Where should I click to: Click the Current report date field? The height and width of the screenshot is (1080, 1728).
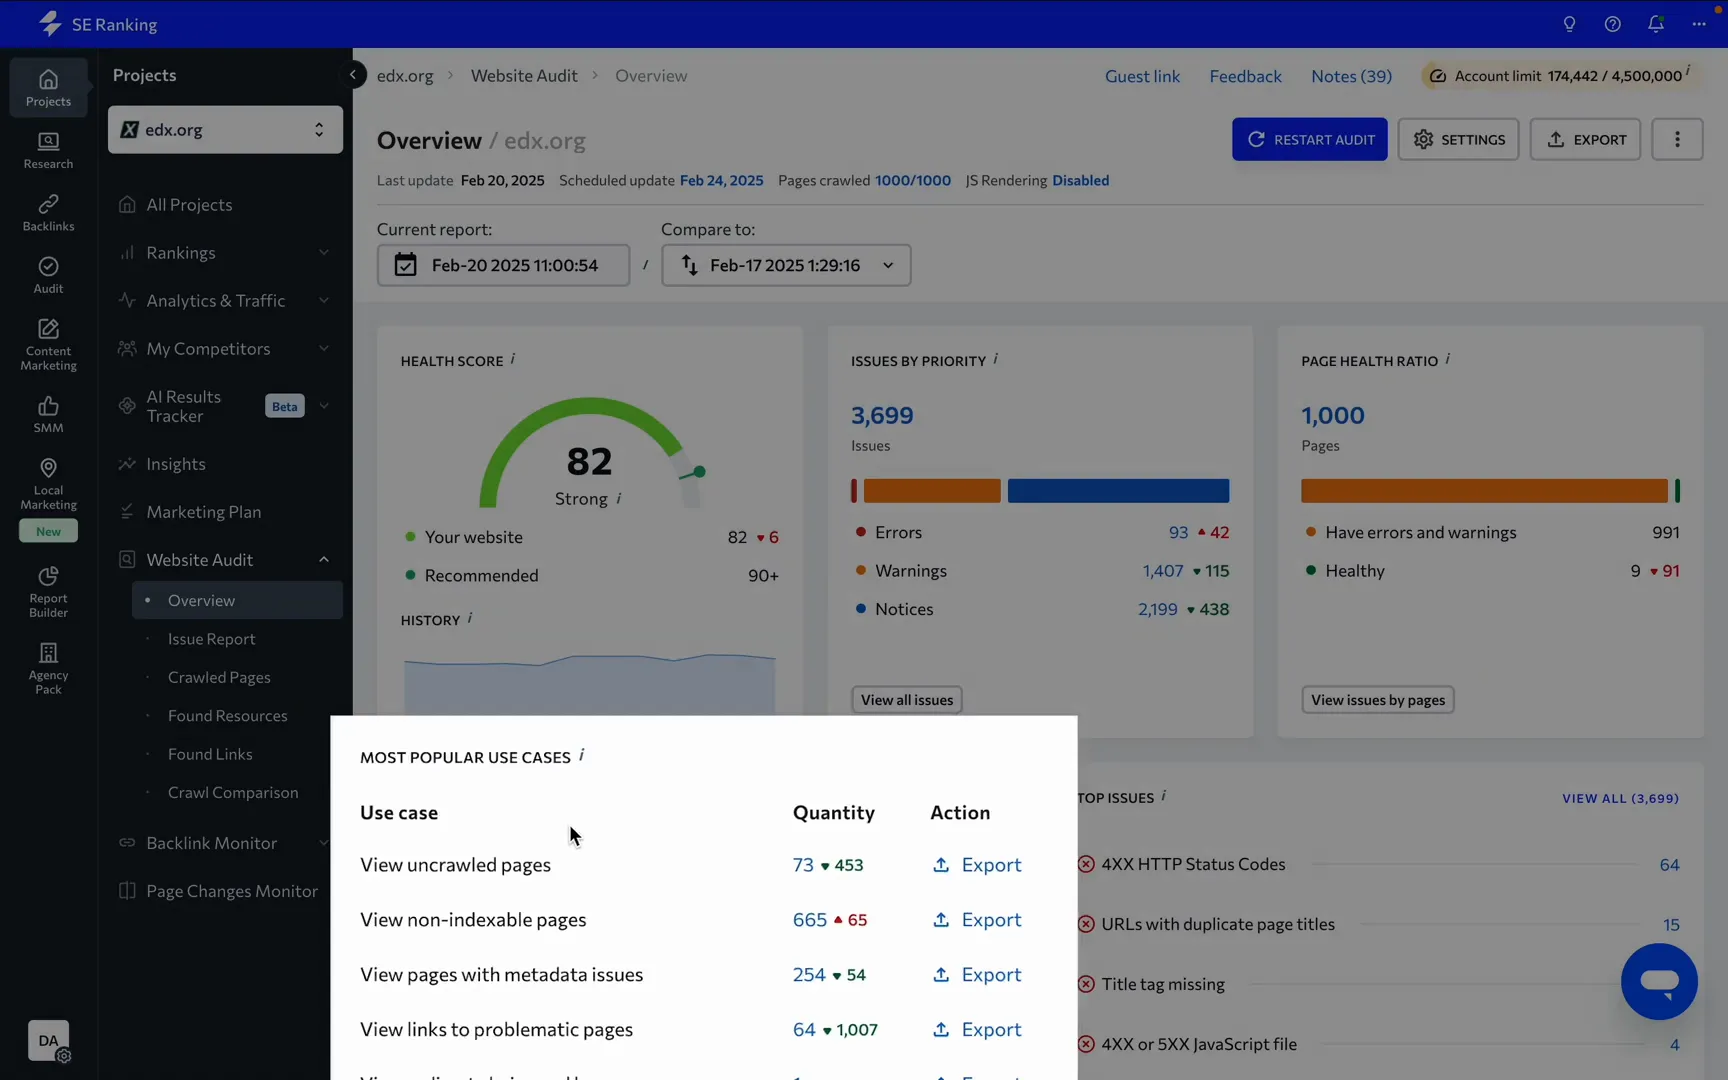click(503, 265)
